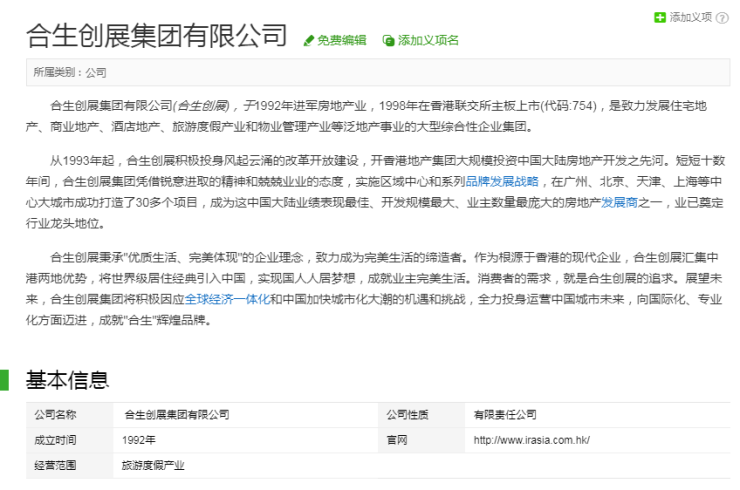Screen dimensions: 740x490
Task: Select the 官网 label cell
Action: point(421,440)
